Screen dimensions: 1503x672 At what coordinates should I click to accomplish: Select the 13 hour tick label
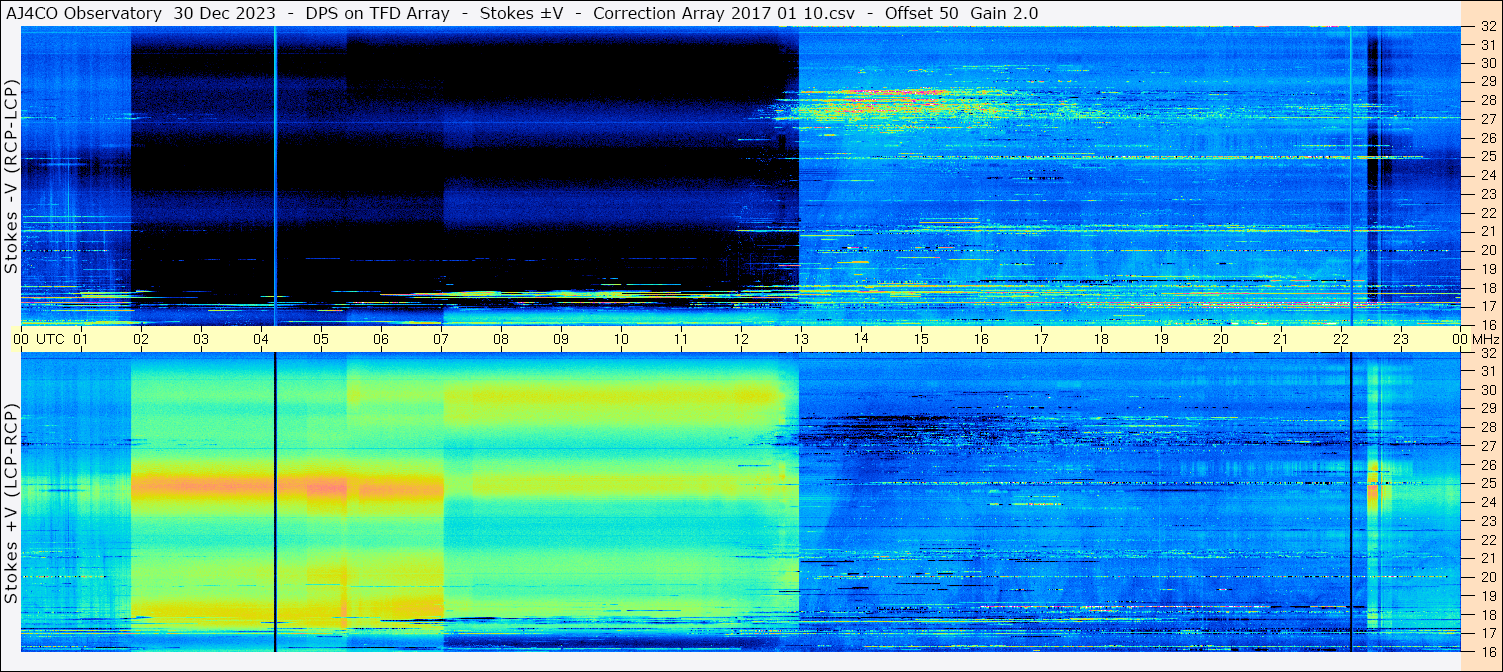pyautogui.click(x=801, y=339)
